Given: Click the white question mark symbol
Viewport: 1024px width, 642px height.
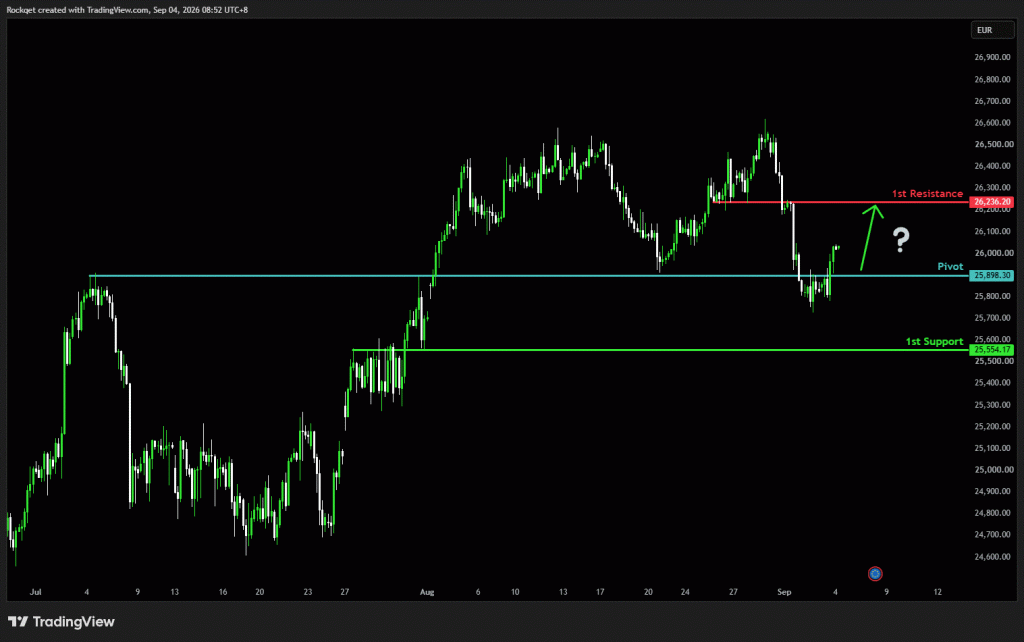Looking at the screenshot, I should click(x=901, y=240).
